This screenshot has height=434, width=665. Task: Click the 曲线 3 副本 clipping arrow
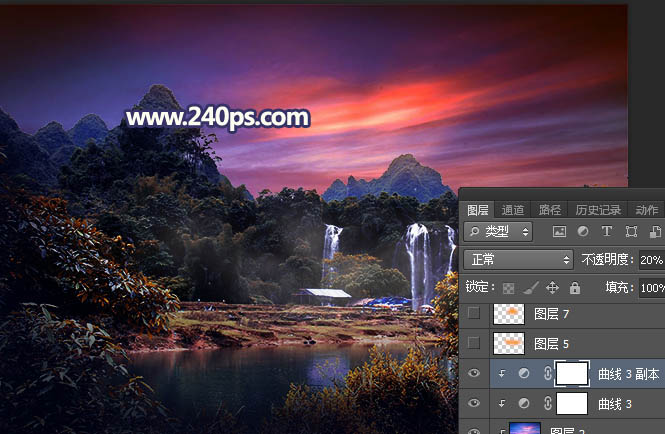[502, 373]
